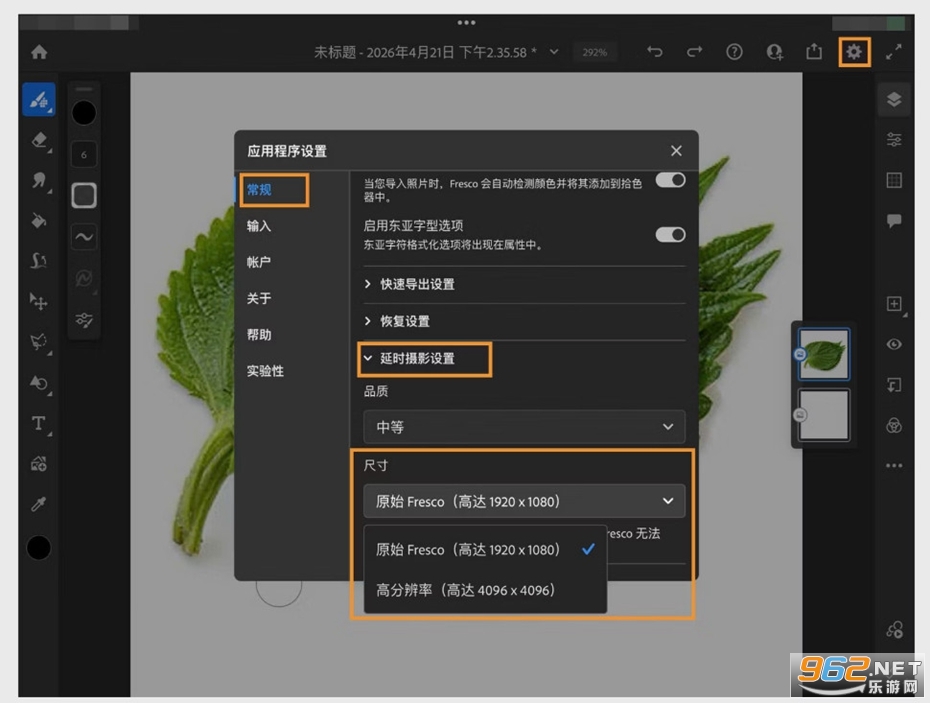Close the 应用程序设置 dialog
The height and width of the screenshot is (703, 930).
[676, 151]
